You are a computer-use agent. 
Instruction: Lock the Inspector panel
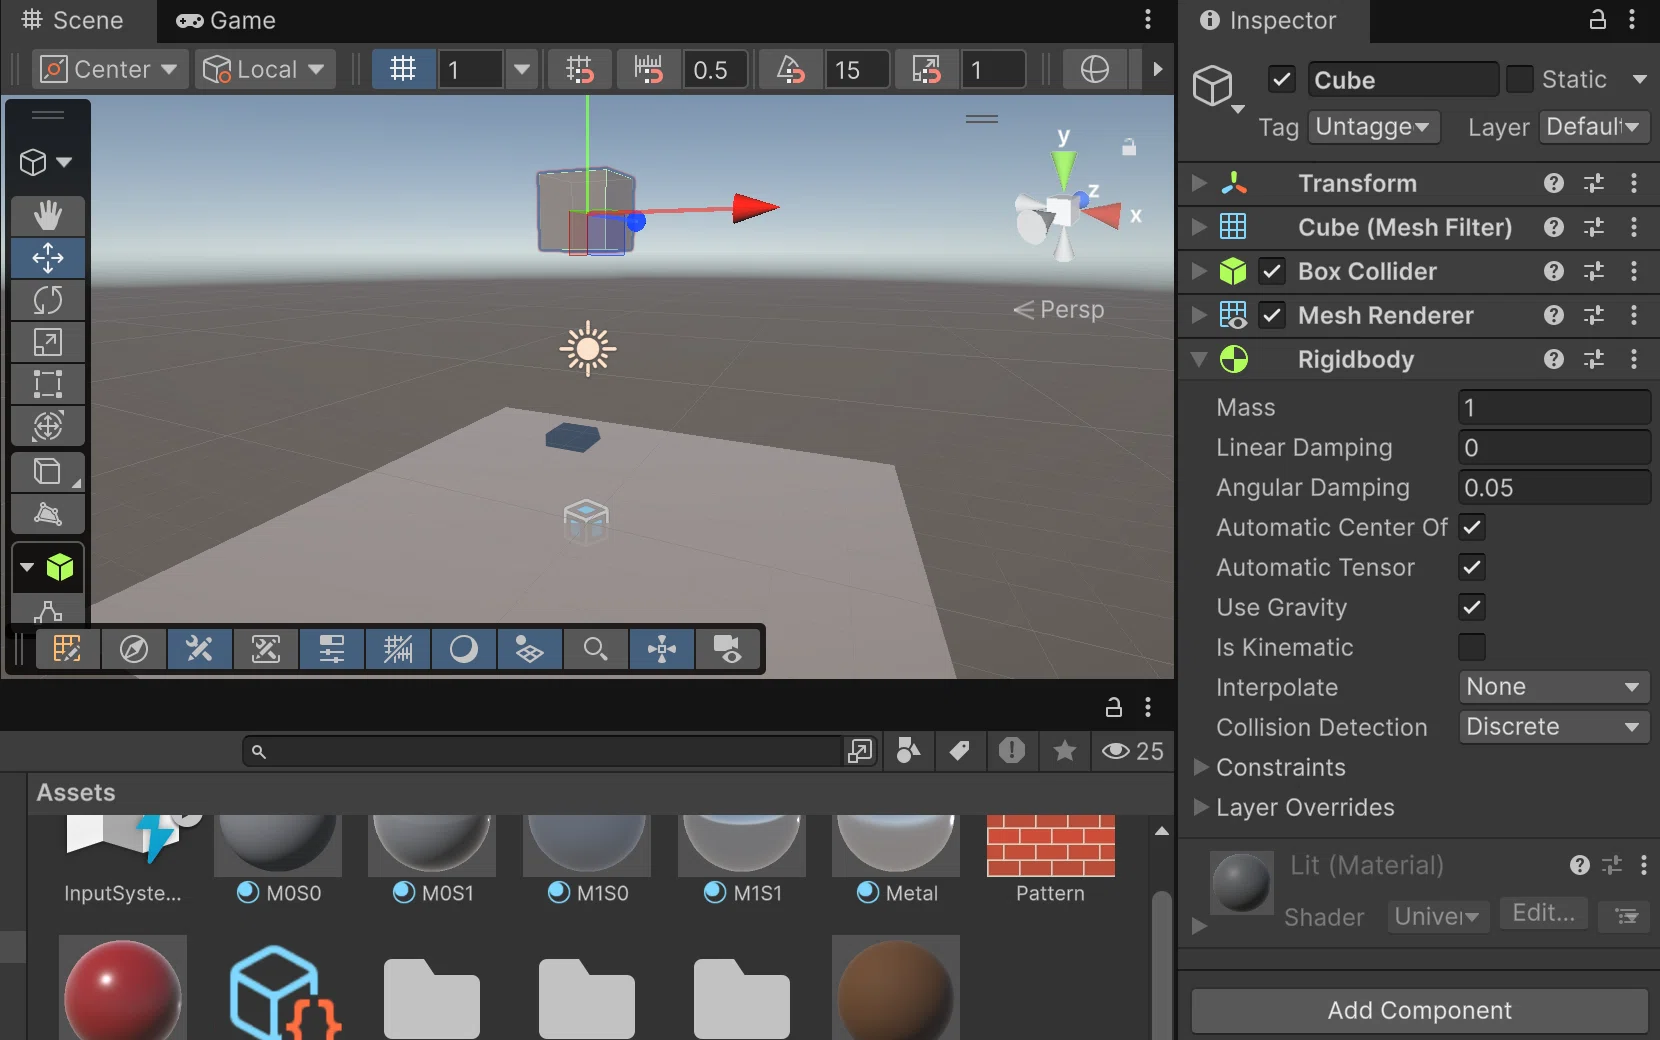1597,20
